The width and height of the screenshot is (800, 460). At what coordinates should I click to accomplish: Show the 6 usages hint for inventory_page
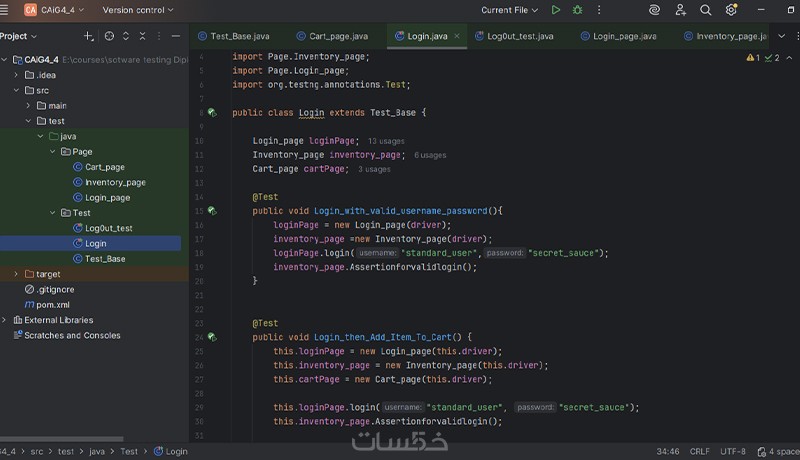tap(430, 155)
